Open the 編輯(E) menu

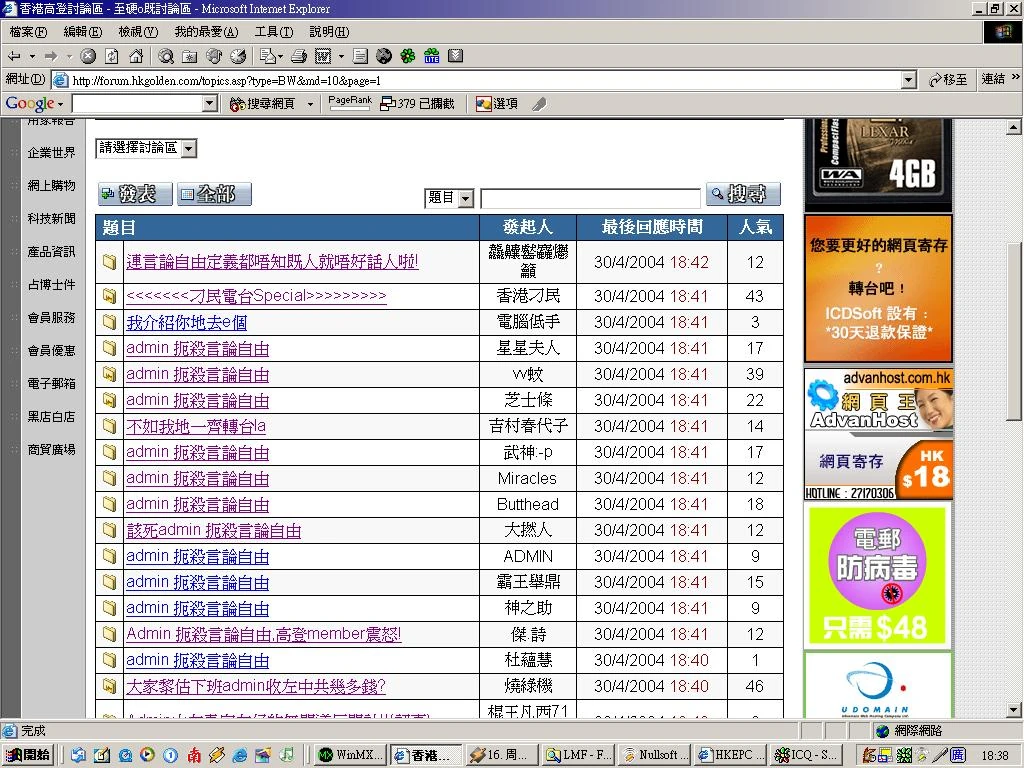click(x=82, y=31)
